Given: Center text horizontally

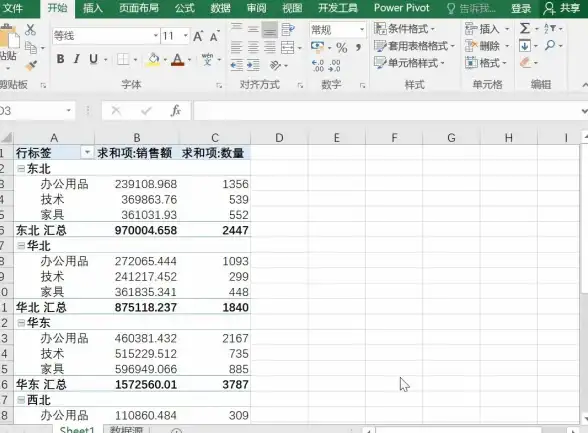Looking at the screenshot, I should pyautogui.click(x=253, y=48).
